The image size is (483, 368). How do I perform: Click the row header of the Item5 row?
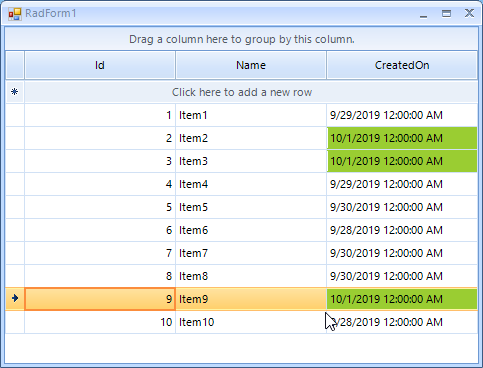[x=15, y=207]
